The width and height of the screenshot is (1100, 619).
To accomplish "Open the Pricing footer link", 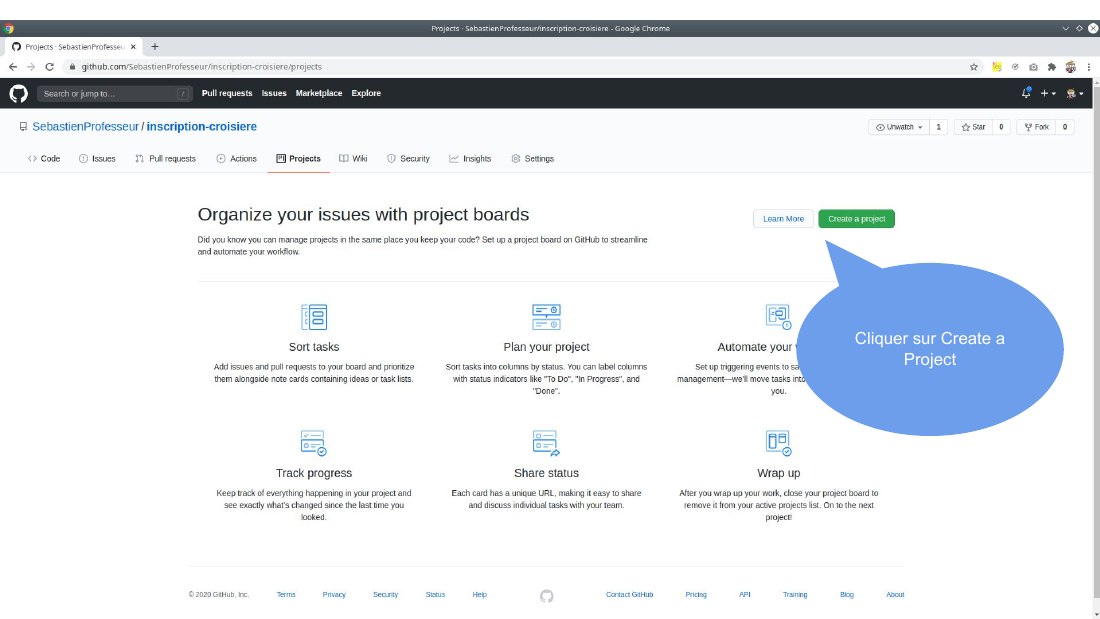I will click(696, 594).
